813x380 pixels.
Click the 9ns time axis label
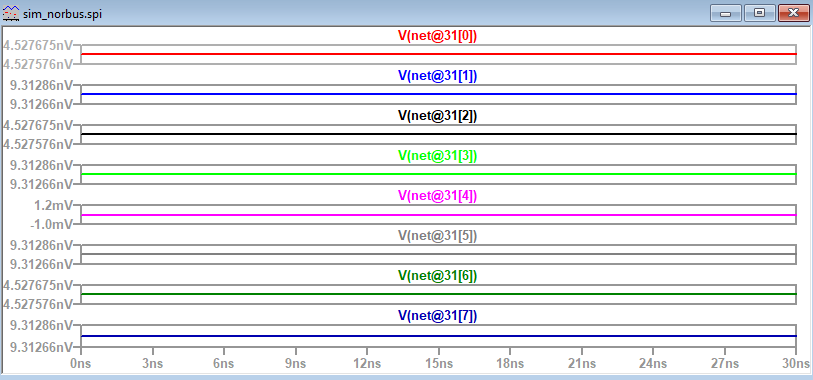(x=295, y=364)
